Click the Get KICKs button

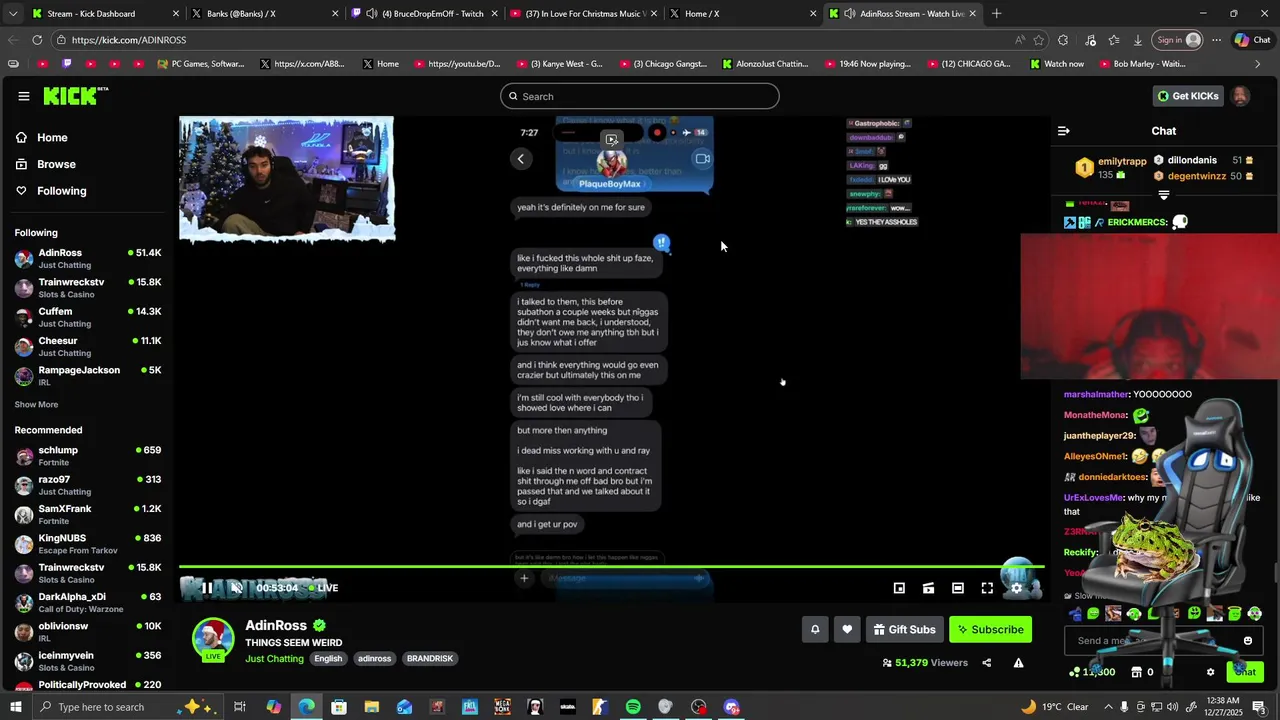(x=1187, y=96)
